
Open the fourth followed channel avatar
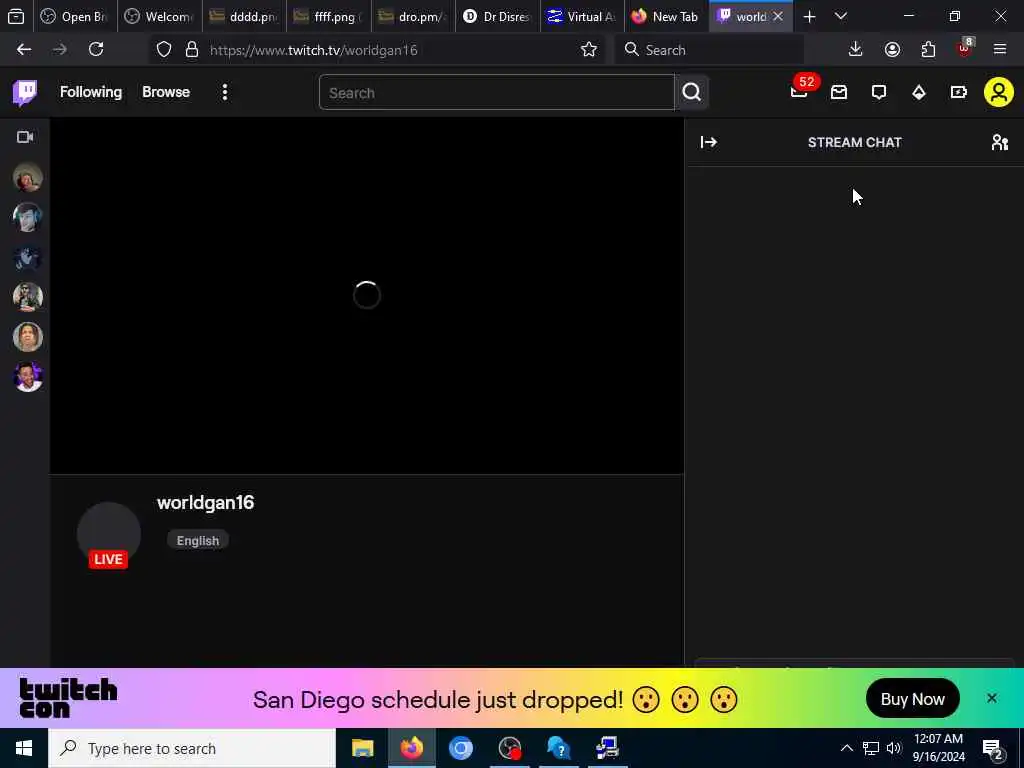[28, 297]
